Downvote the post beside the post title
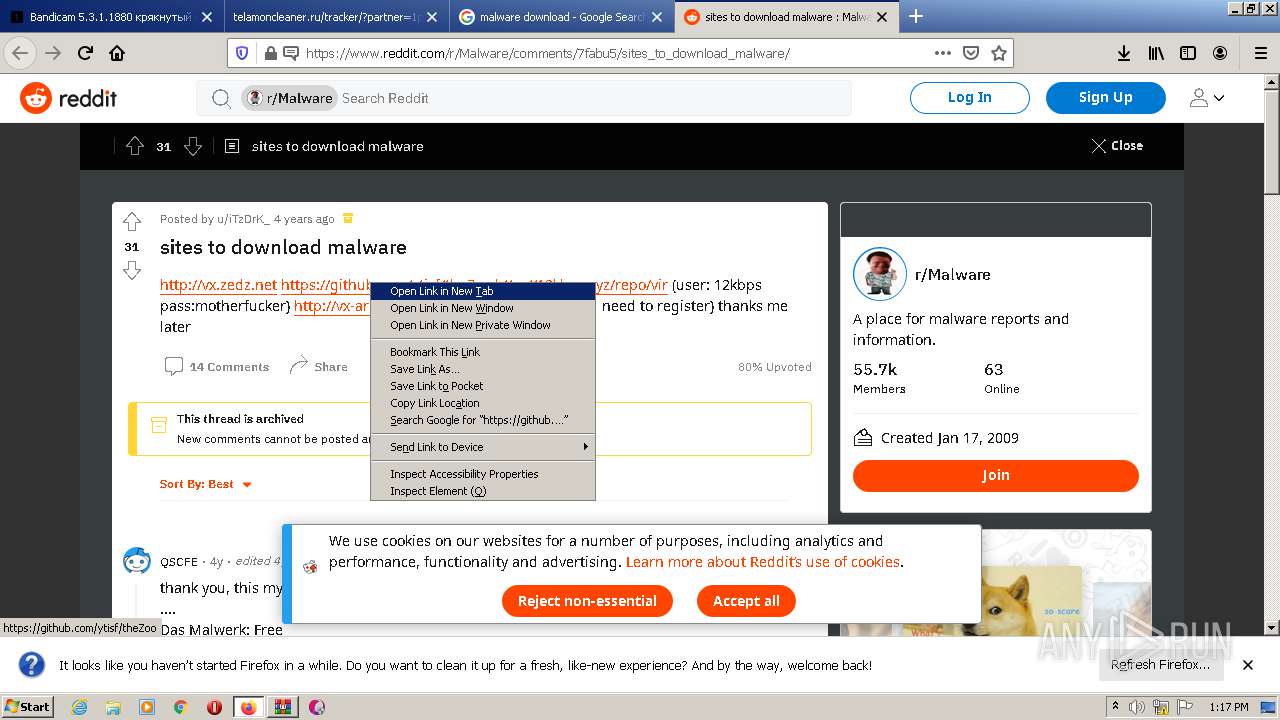 [131, 270]
